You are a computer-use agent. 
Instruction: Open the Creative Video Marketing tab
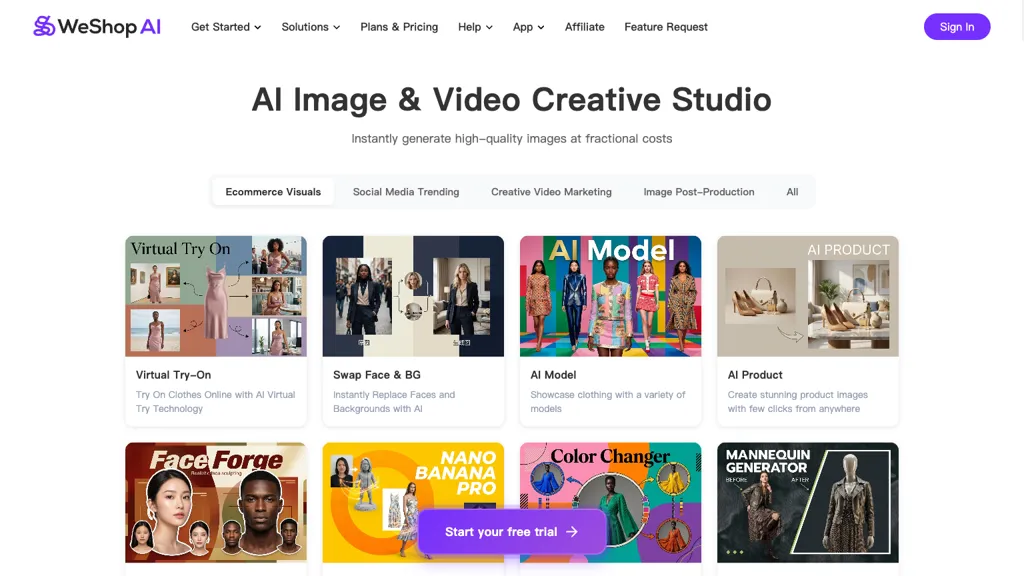pyautogui.click(x=551, y=191)
